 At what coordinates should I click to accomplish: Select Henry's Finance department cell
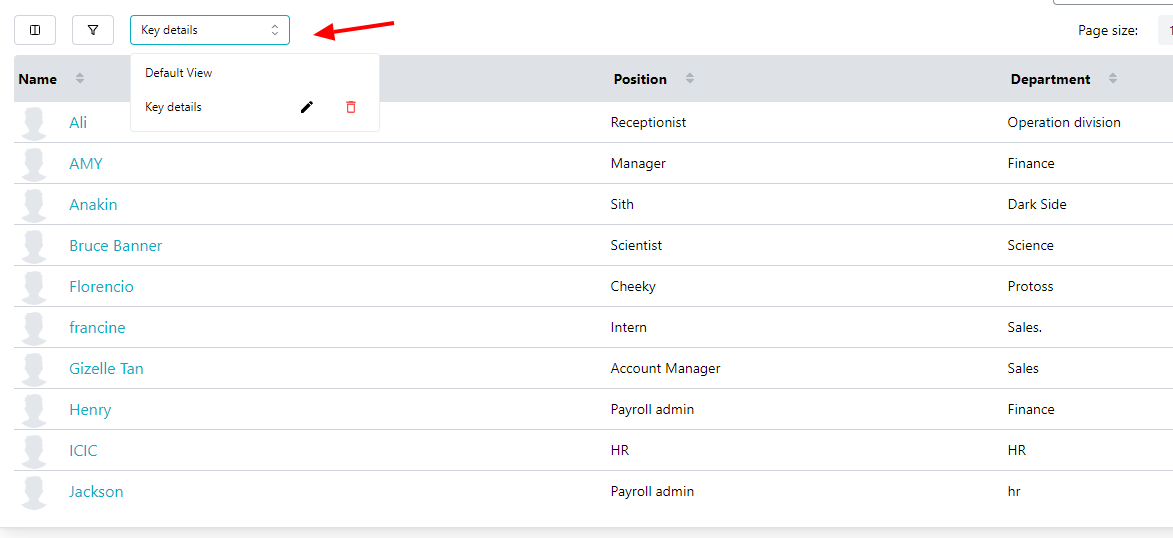click(1032, 410)
